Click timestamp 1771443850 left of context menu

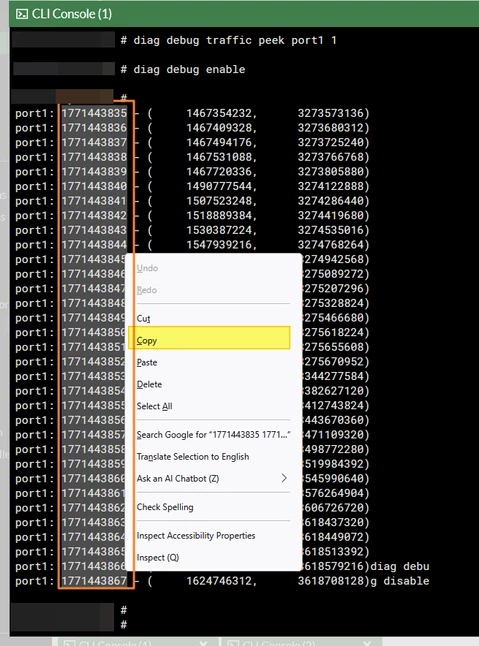[93, 332]
